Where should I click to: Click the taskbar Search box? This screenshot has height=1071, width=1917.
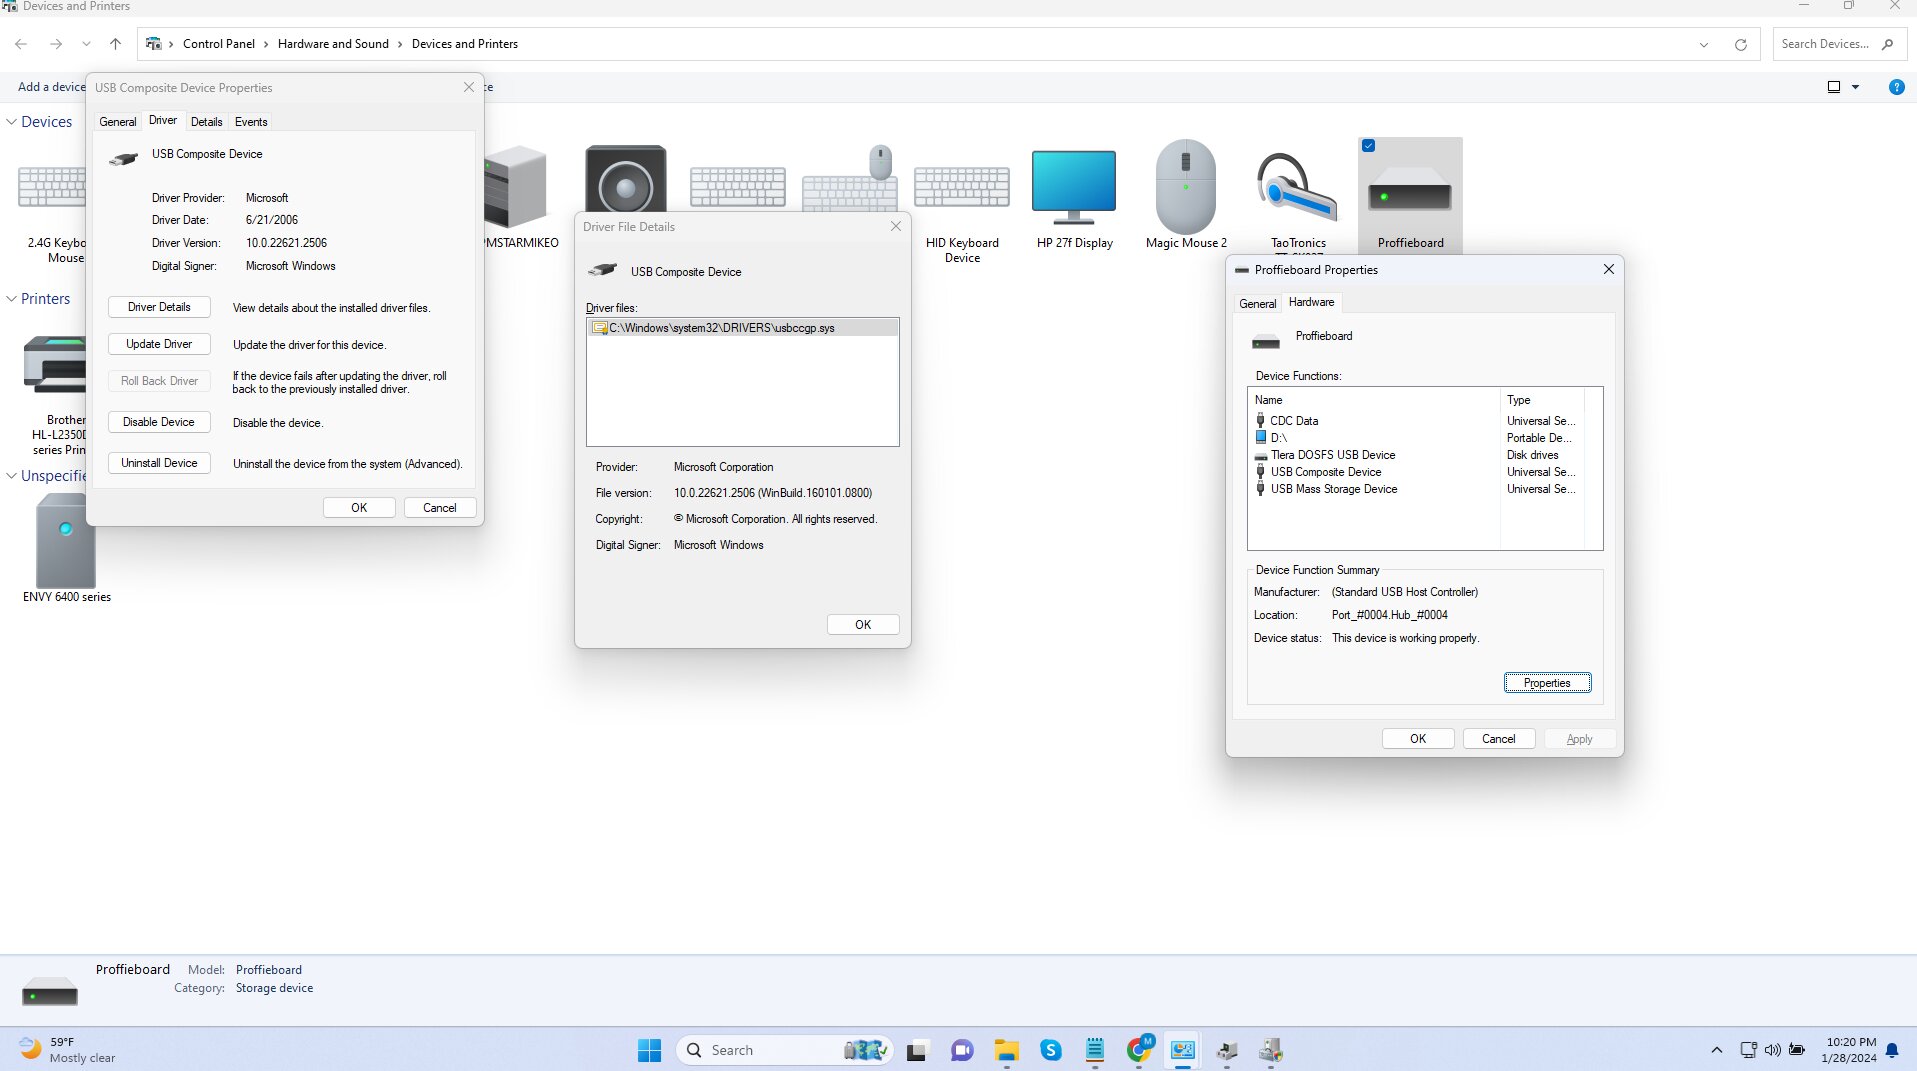tap(785, 1050)
